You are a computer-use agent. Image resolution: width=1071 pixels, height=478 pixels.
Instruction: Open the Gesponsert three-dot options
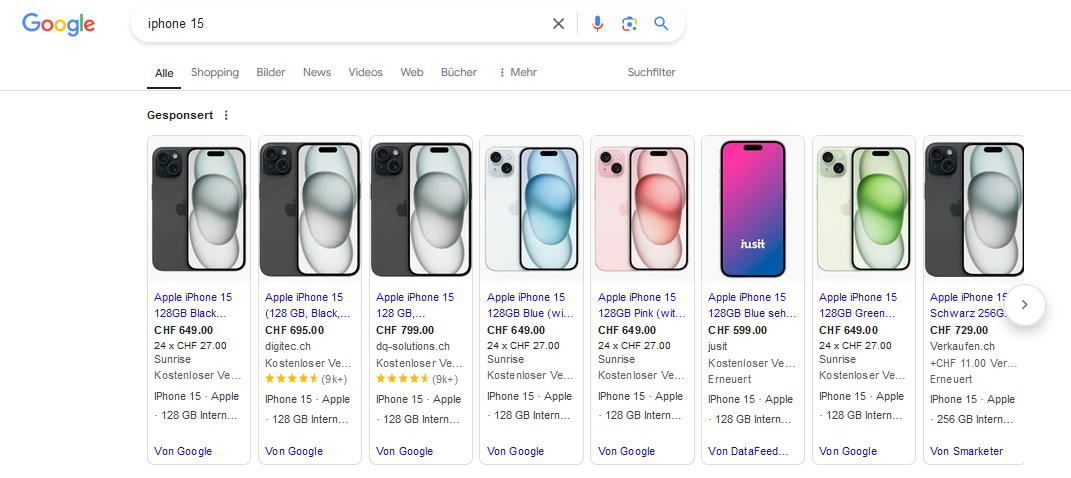coord(226,115)
